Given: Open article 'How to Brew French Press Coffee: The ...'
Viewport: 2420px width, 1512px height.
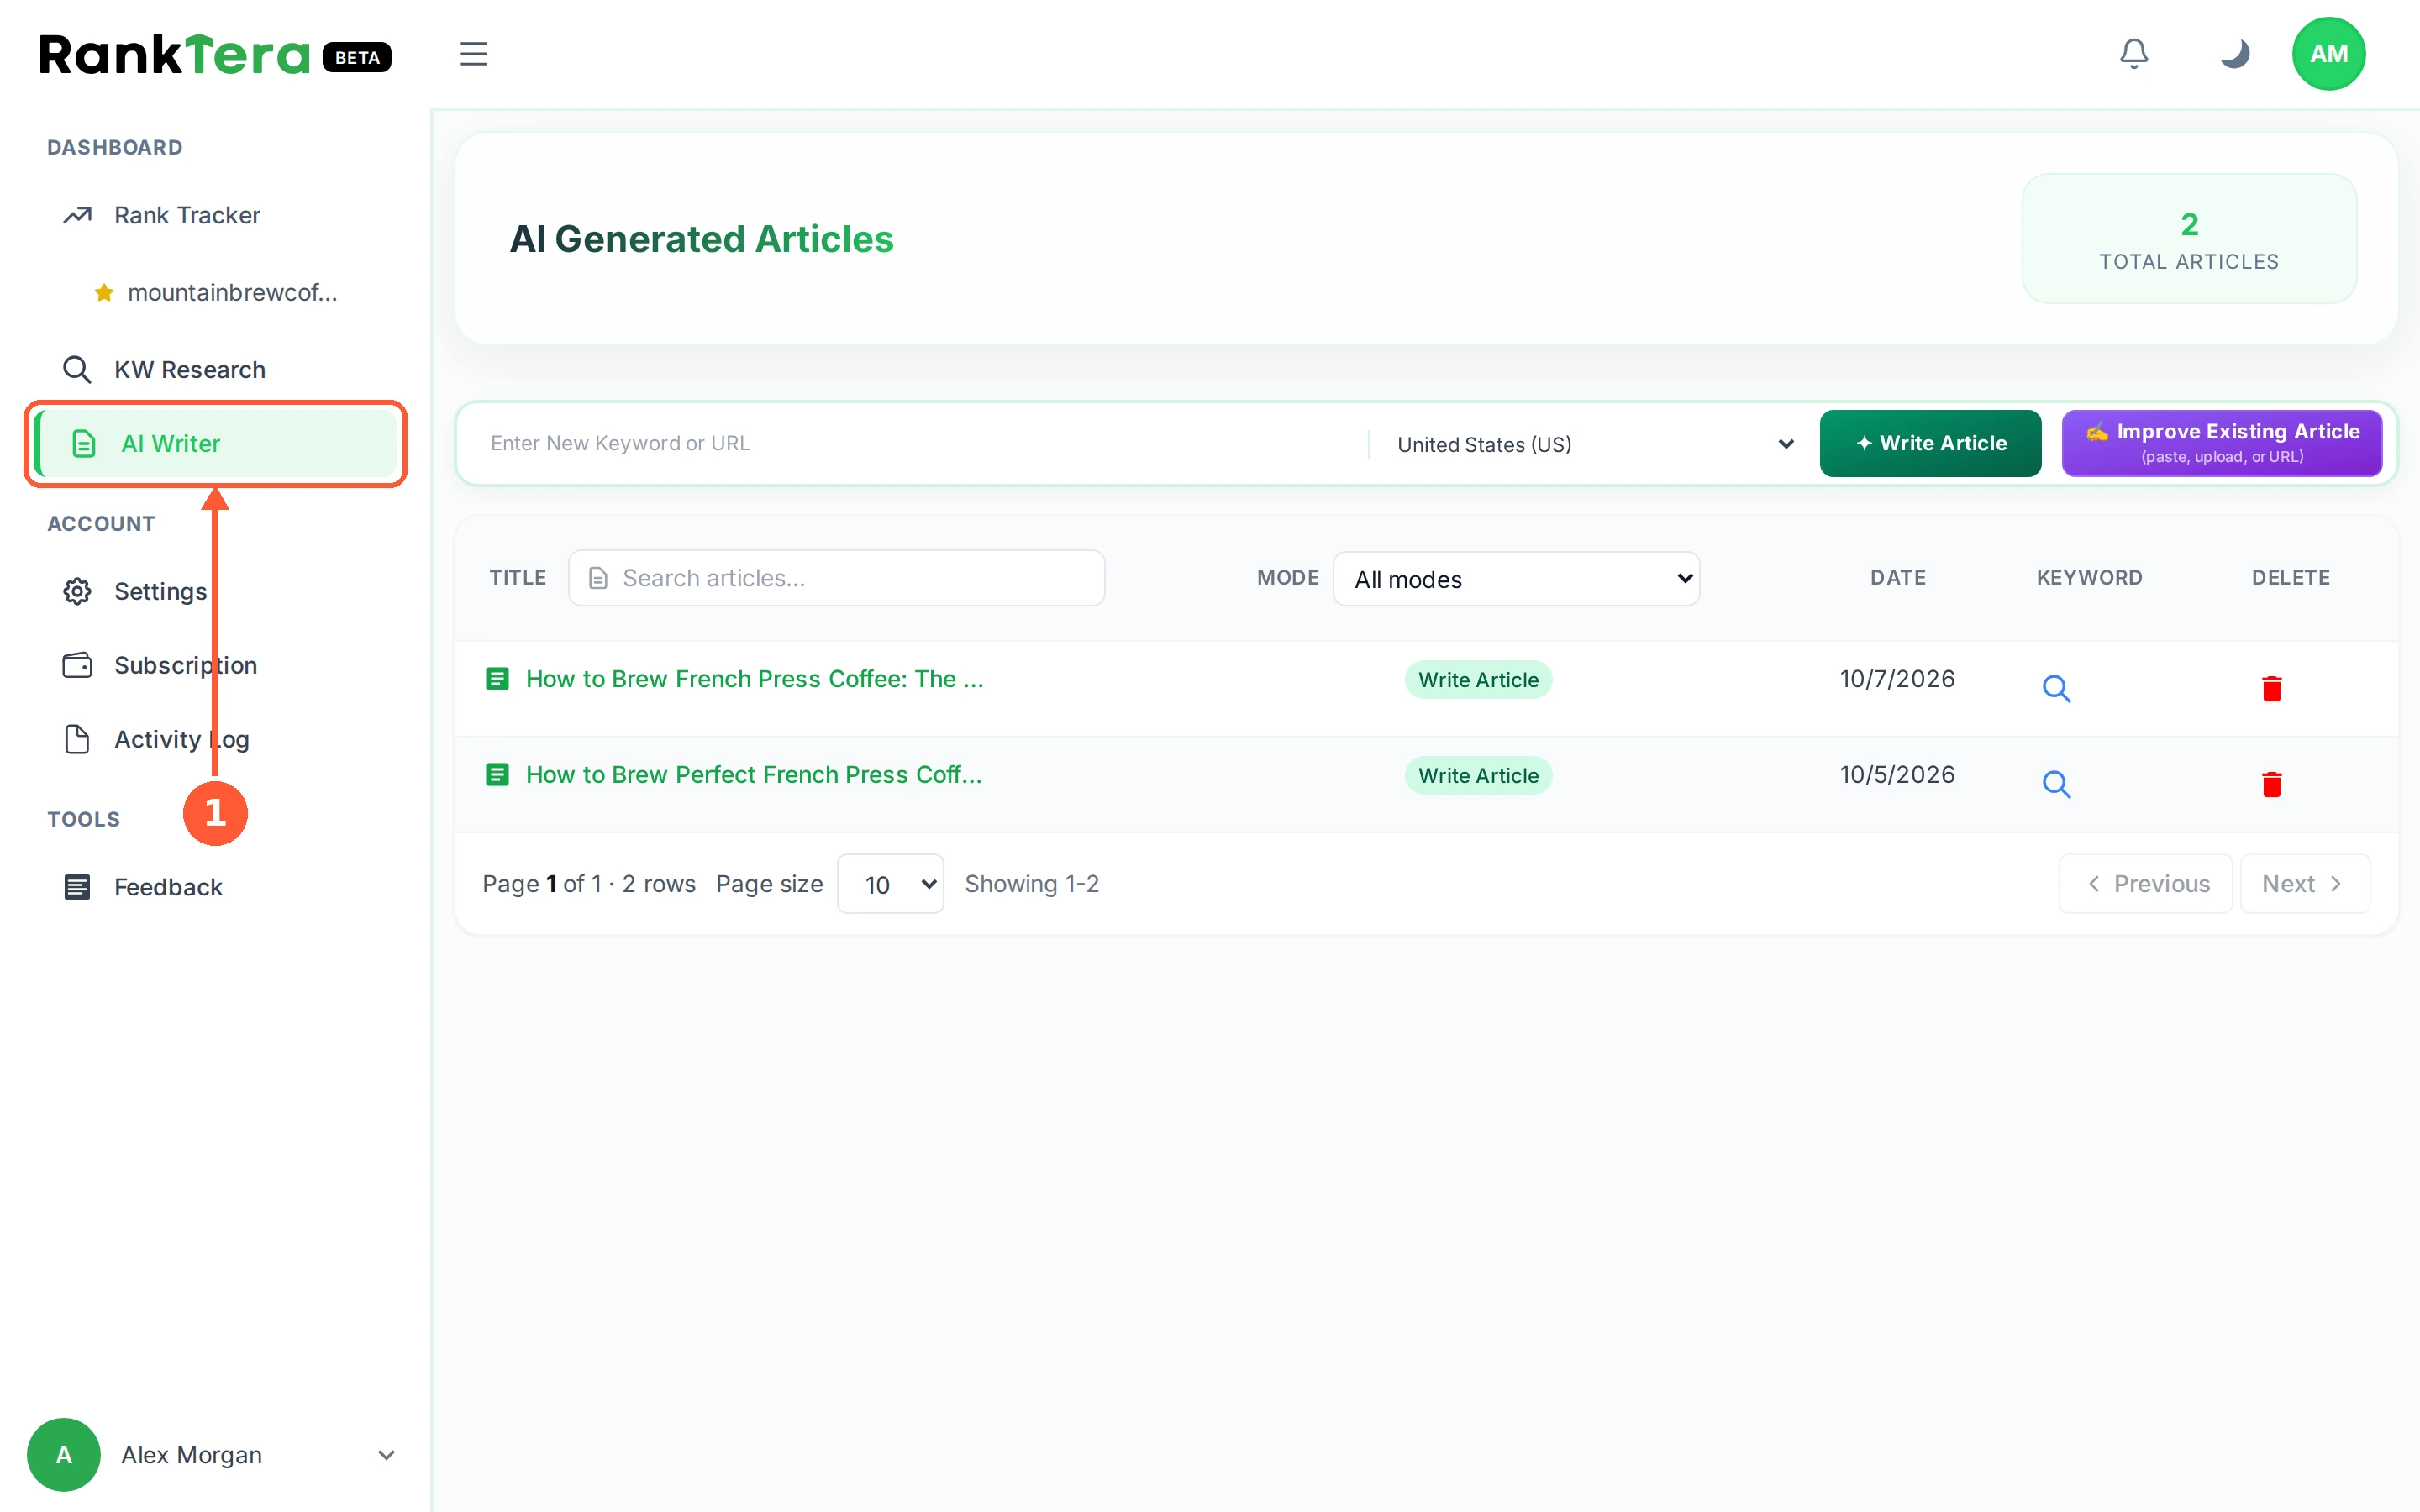Looking at the screenshot, I should [755, 679].
